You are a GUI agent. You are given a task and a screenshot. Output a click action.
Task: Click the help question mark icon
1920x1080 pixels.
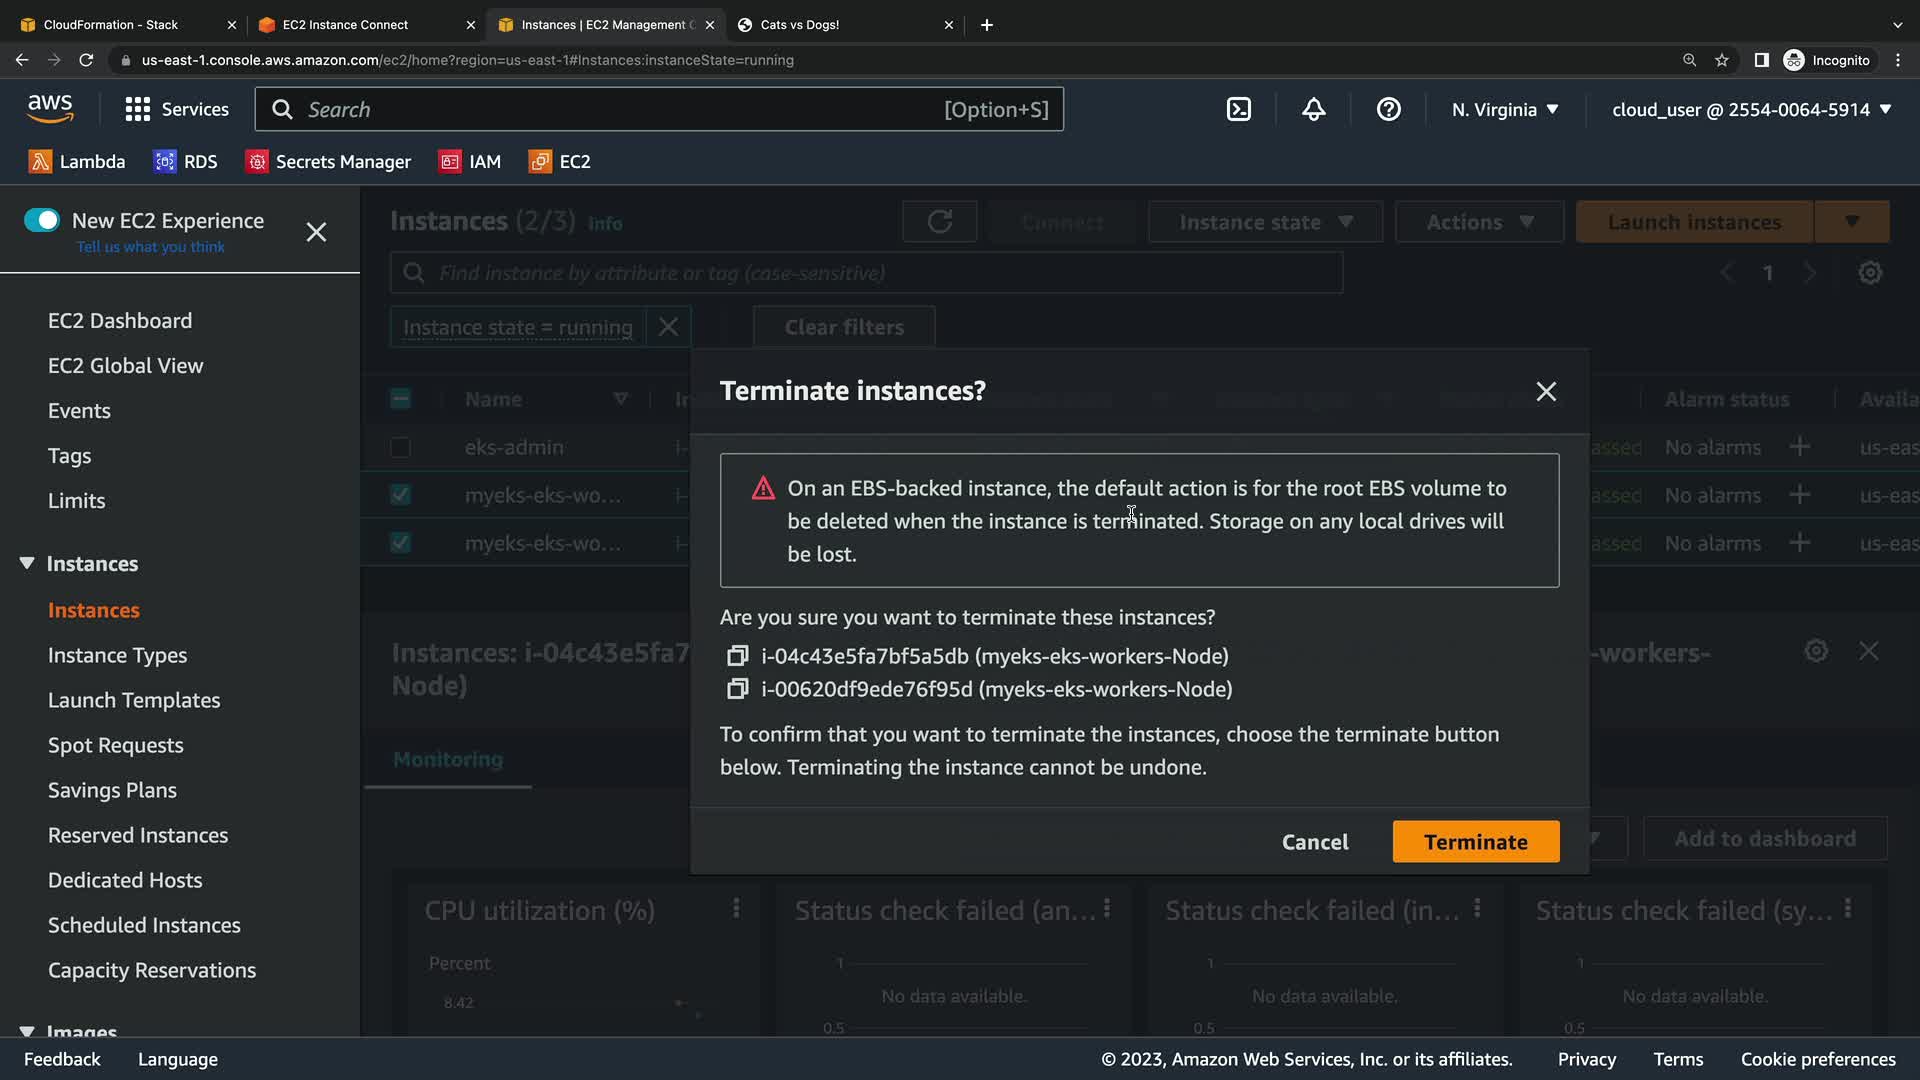[x=1388, y=109]
